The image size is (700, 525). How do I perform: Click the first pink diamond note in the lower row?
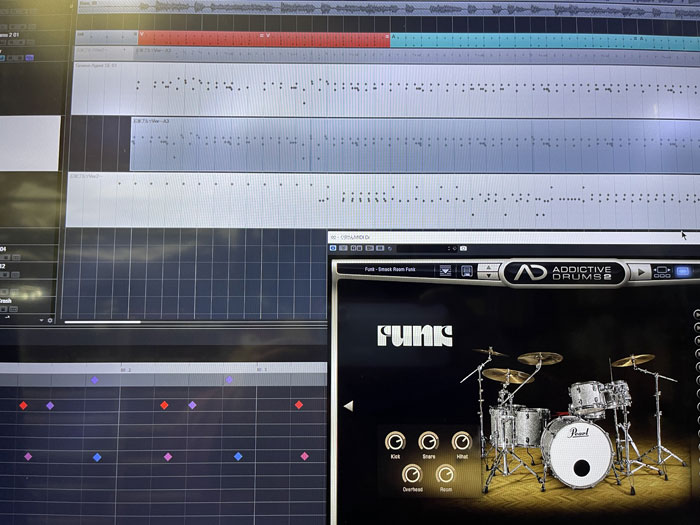[x=28, y=457]
